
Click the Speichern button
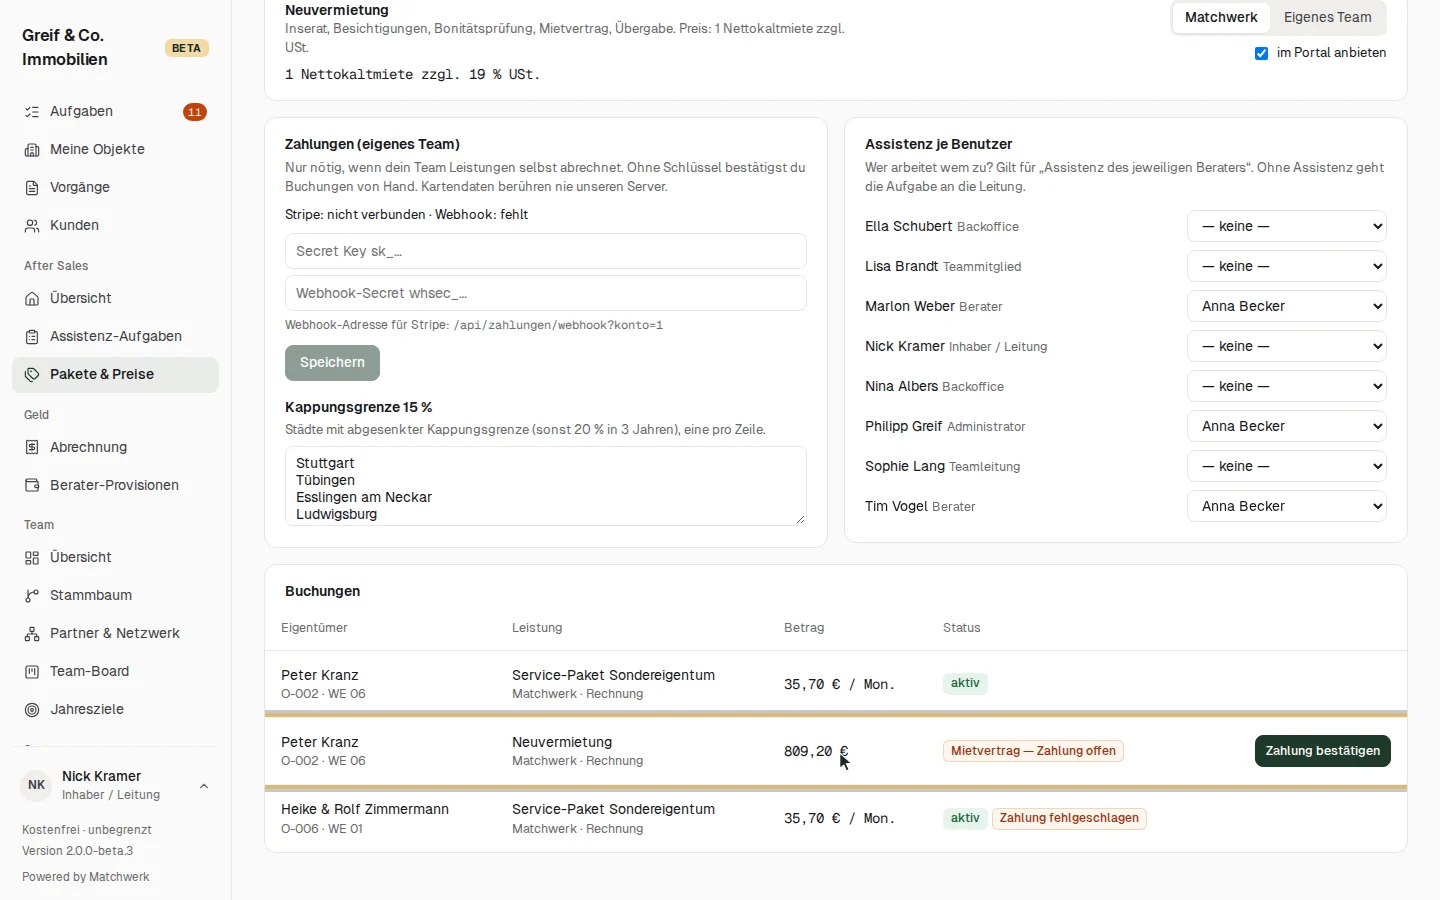coord(332,363)
